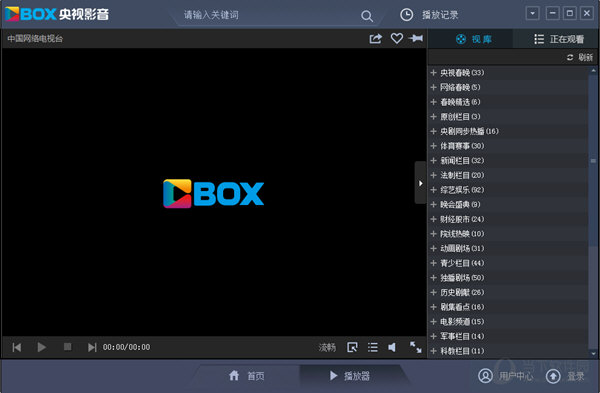The width and height of the screenshot is (600, 393).
Task: Click the CBOX 央视影音 logo
Action: pos(57,14)
